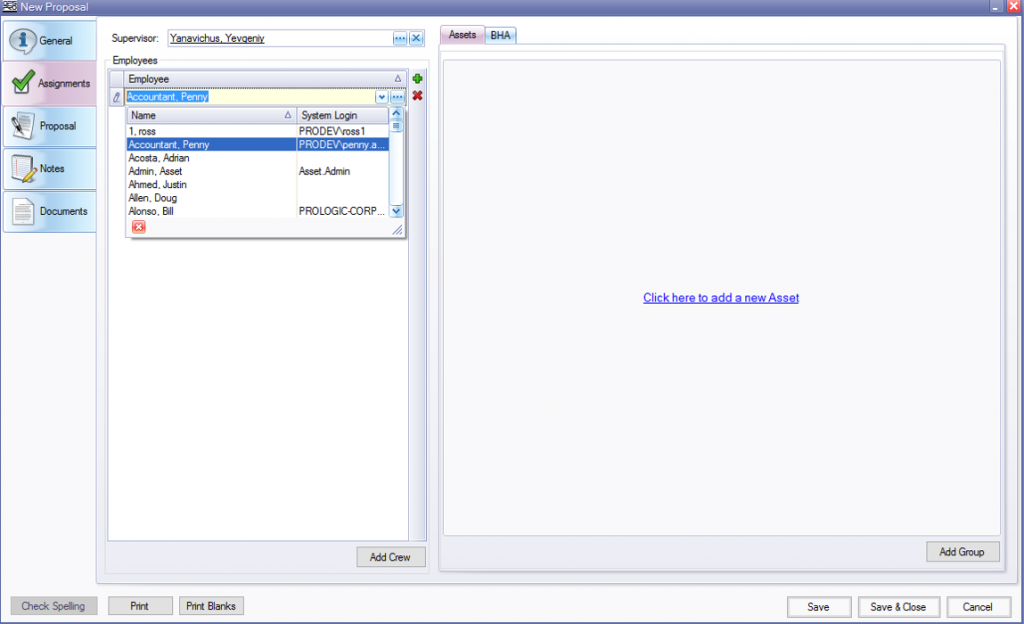Select Acosta, Adrian from the employee list
1024x624 pixels.
[x=160, y=157]
